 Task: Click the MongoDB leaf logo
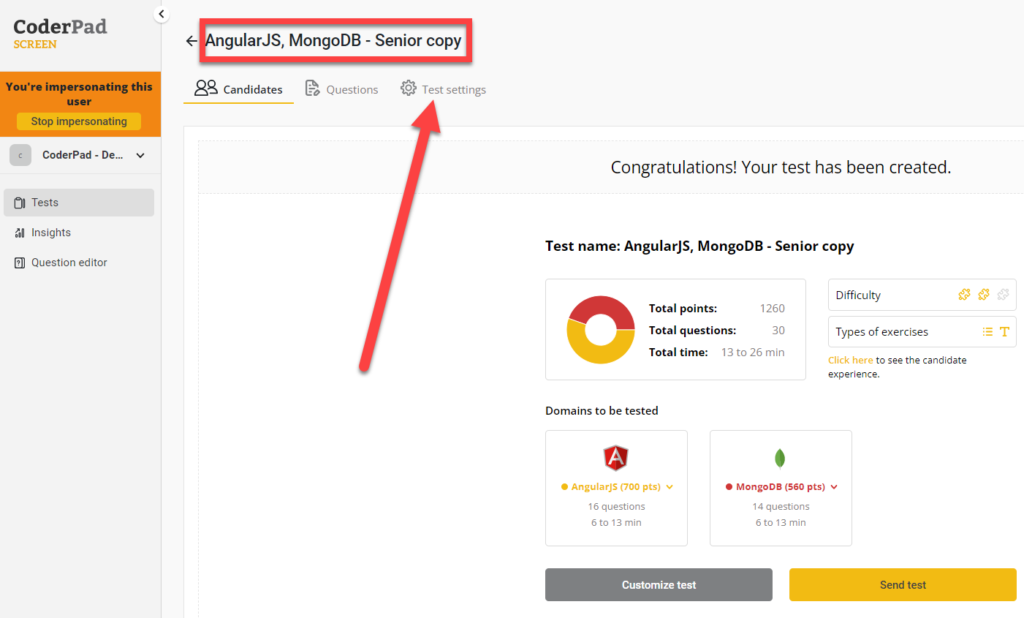coord(779,458)
